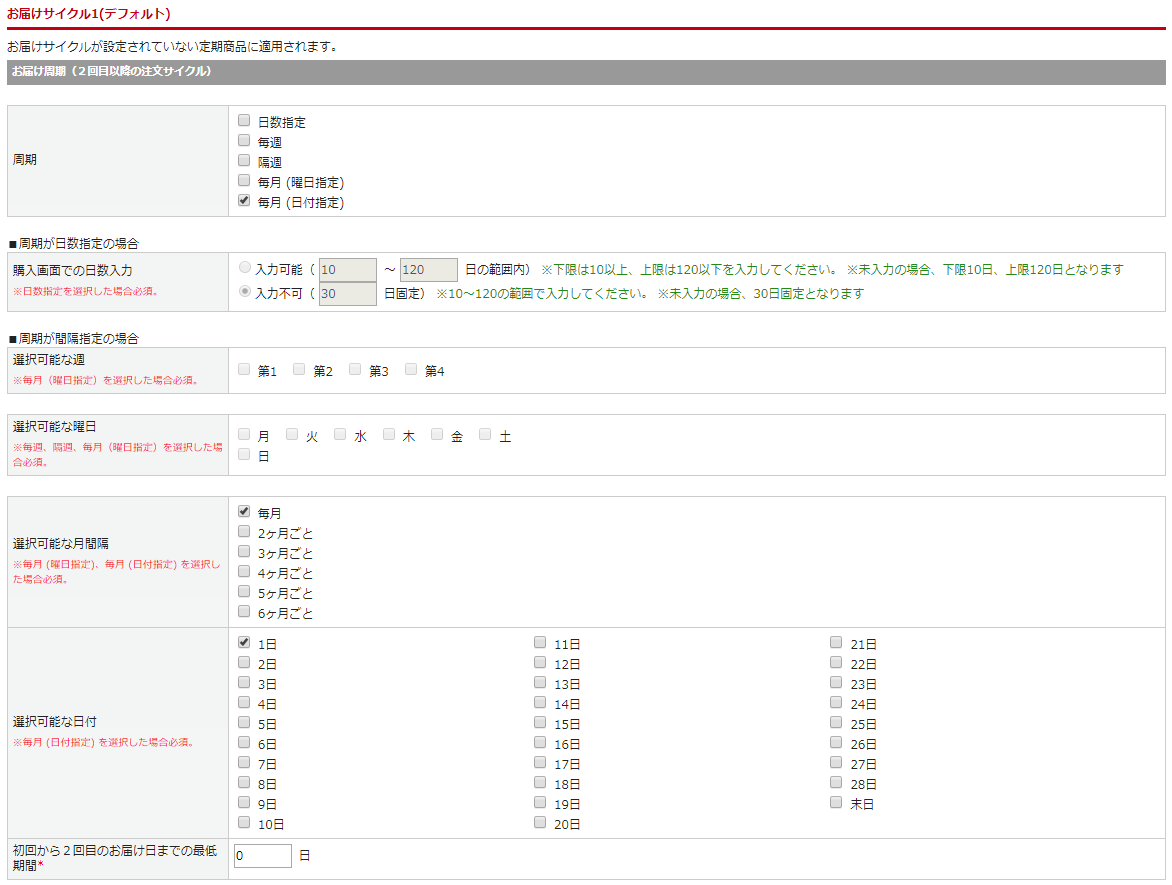
Task: Uncheck the 毎月 month interval checkbox
Action: coord(244,512)
